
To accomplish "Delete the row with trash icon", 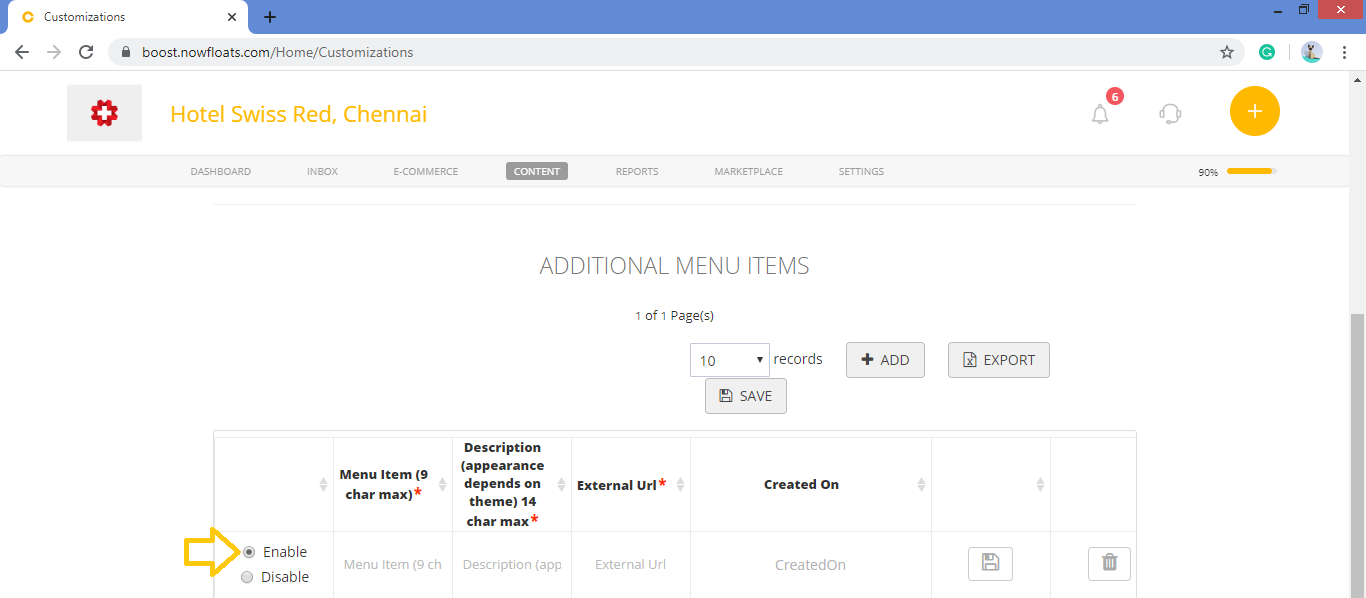I will 1109,564.
